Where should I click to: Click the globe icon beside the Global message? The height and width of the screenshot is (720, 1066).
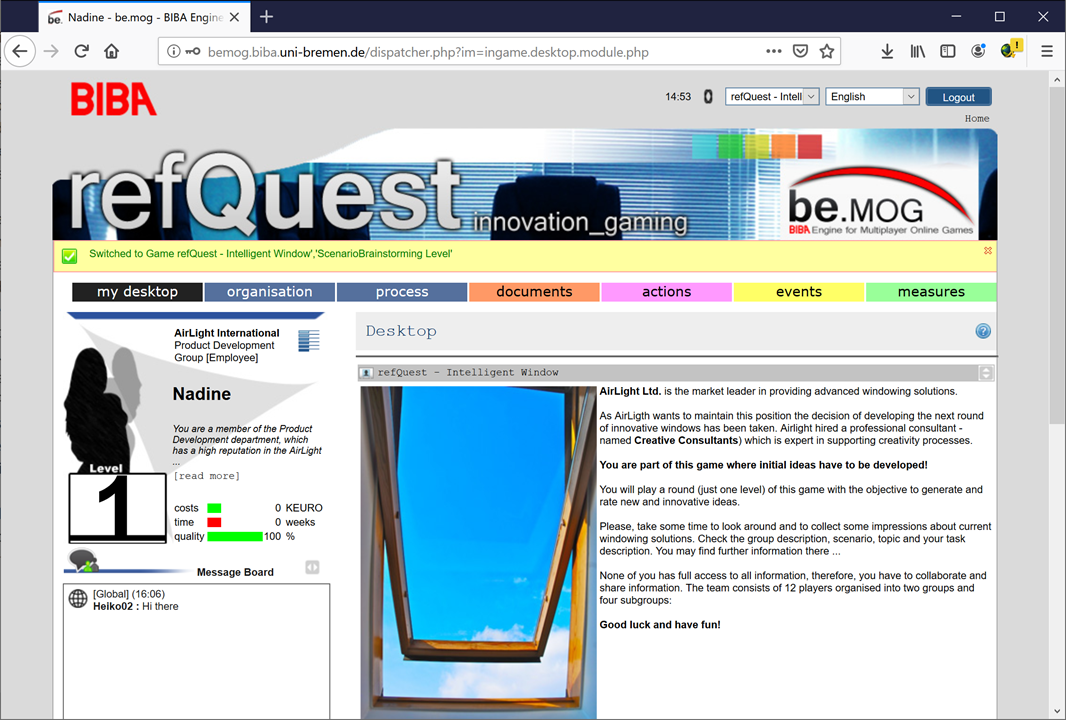pos(78,598)
